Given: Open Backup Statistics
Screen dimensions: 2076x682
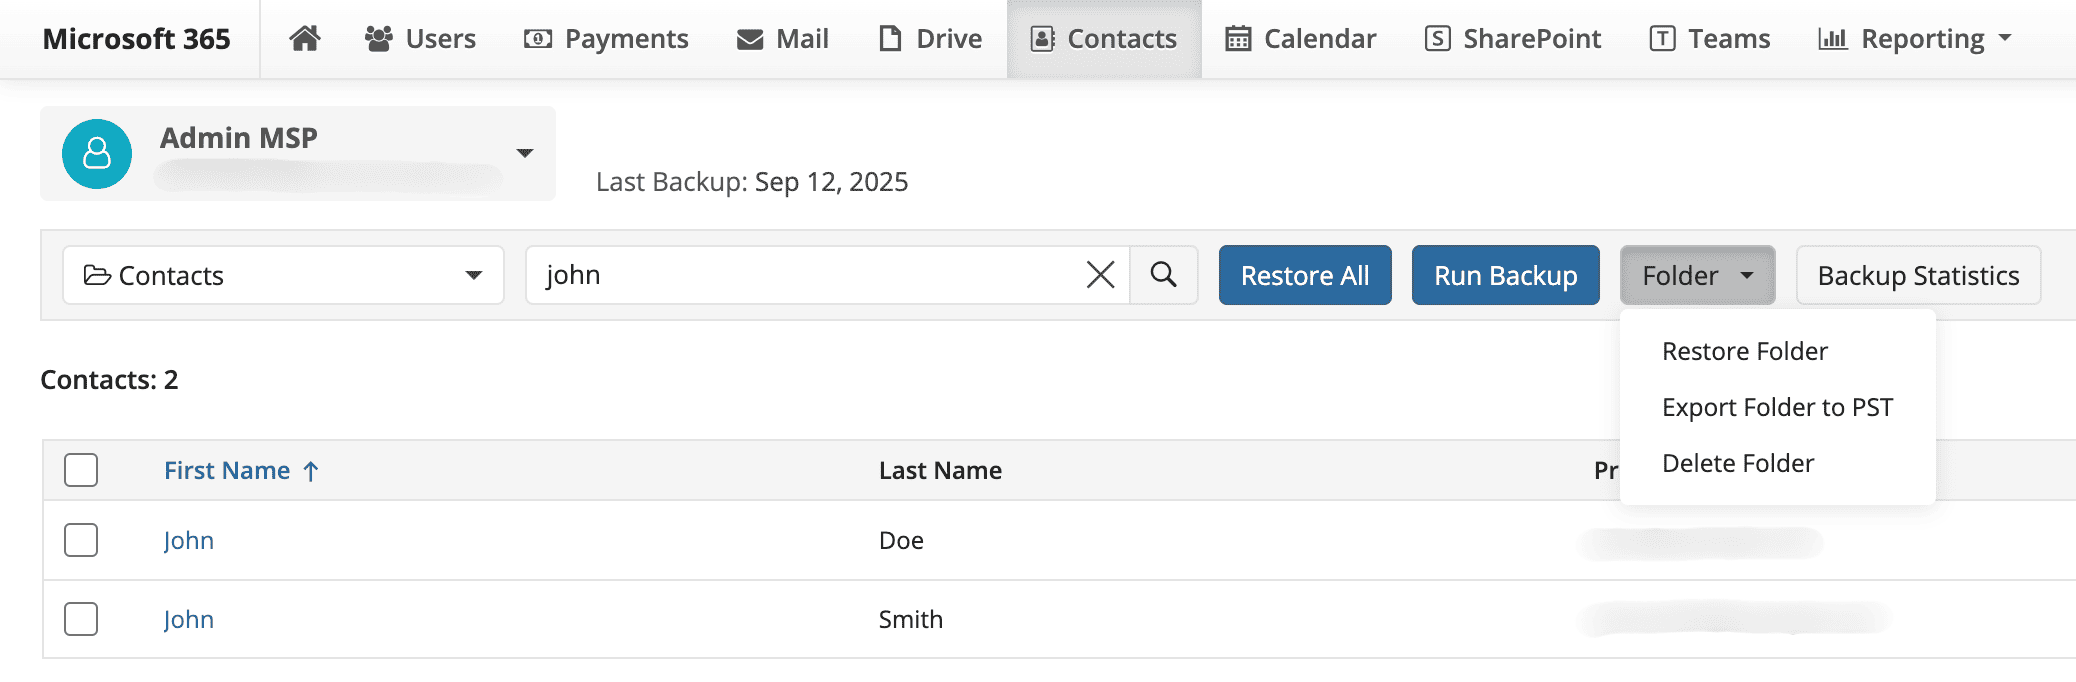Looking at the screenshot, I should pos(1918,275).
